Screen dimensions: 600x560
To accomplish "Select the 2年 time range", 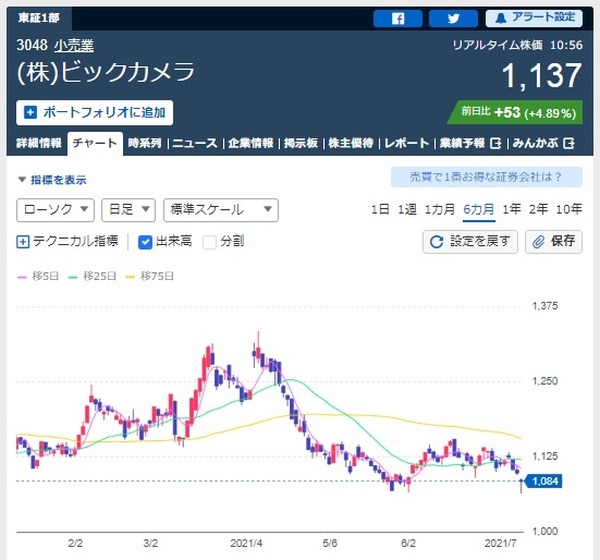I will tap(538, 209).
